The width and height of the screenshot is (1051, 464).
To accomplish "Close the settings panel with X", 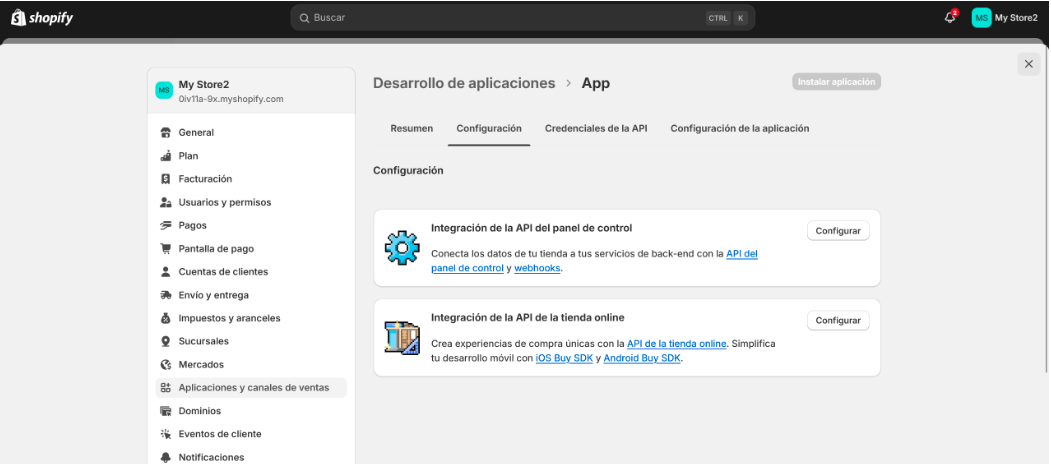I will point(1029,64).
